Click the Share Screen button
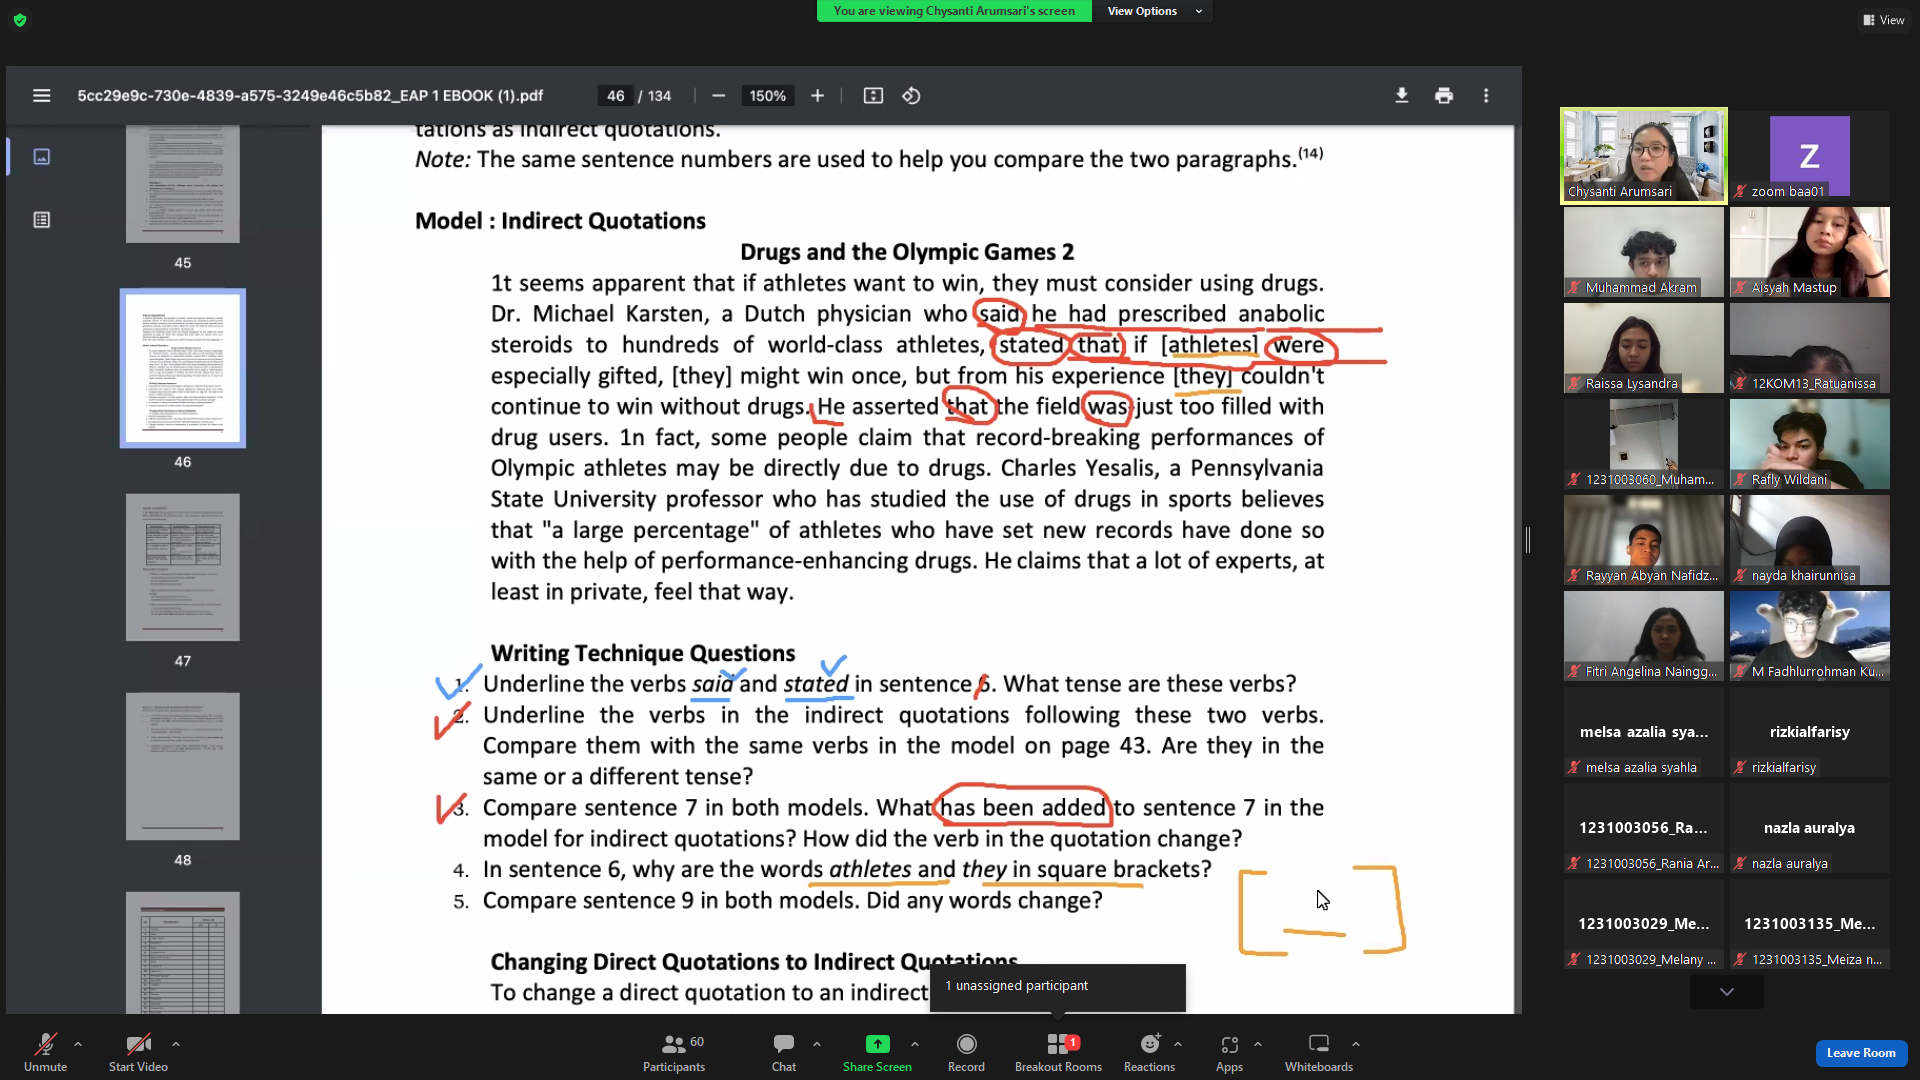Image resolution: width=1920 pixels, height=1080 pixels. 877,1053
